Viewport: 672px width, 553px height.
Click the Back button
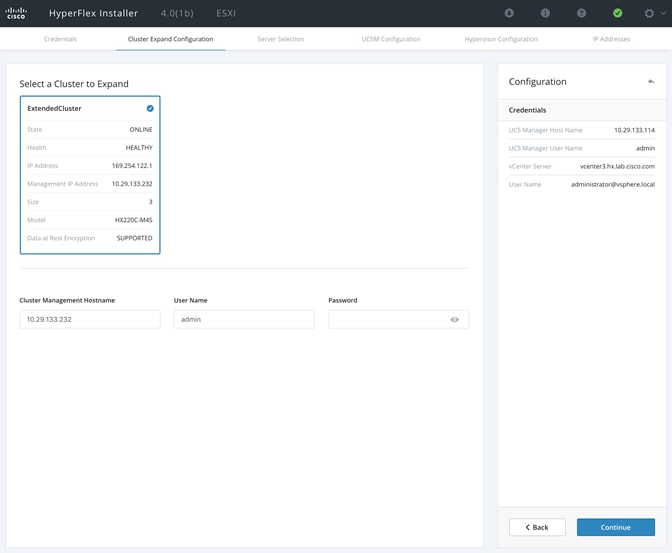point(537,527)
